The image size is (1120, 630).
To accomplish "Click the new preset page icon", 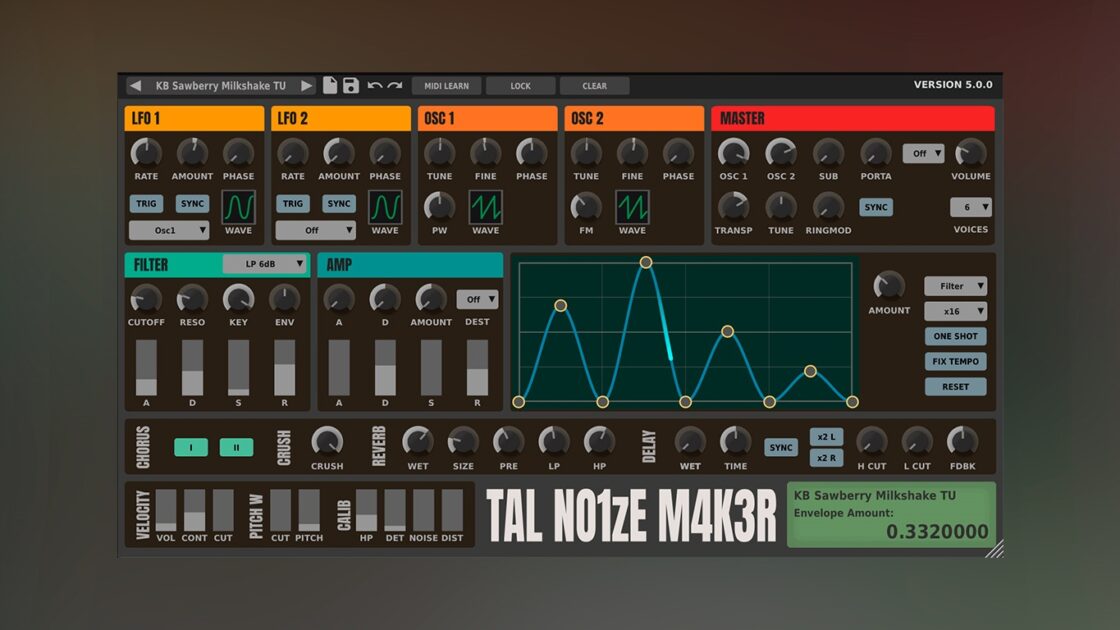I will click(x=330, y=85).
